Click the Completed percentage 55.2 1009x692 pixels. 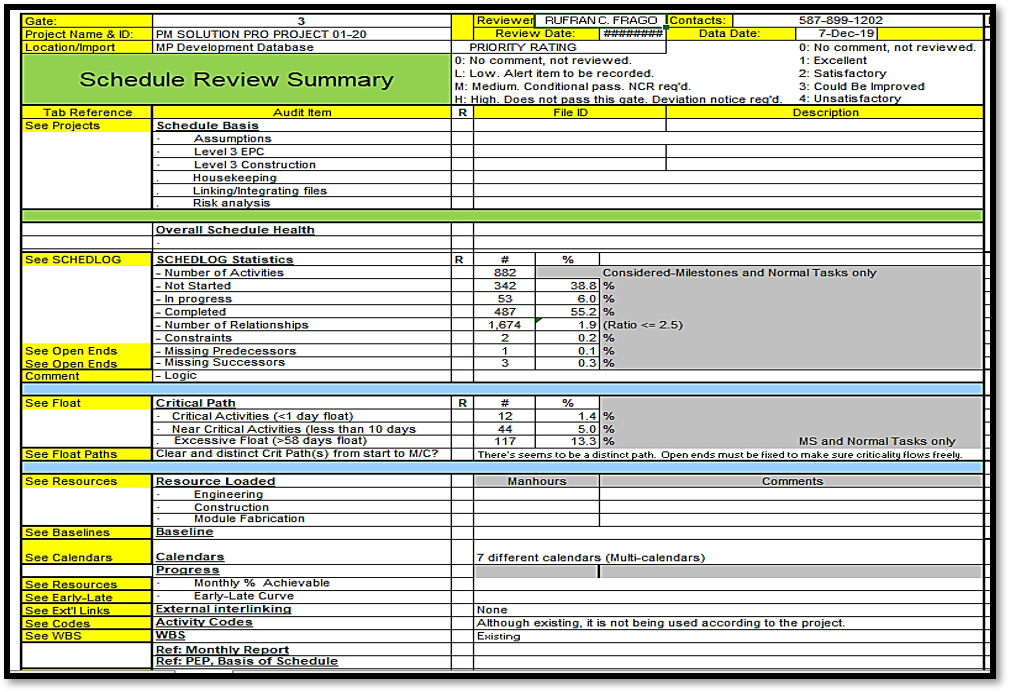pos(568,312)
